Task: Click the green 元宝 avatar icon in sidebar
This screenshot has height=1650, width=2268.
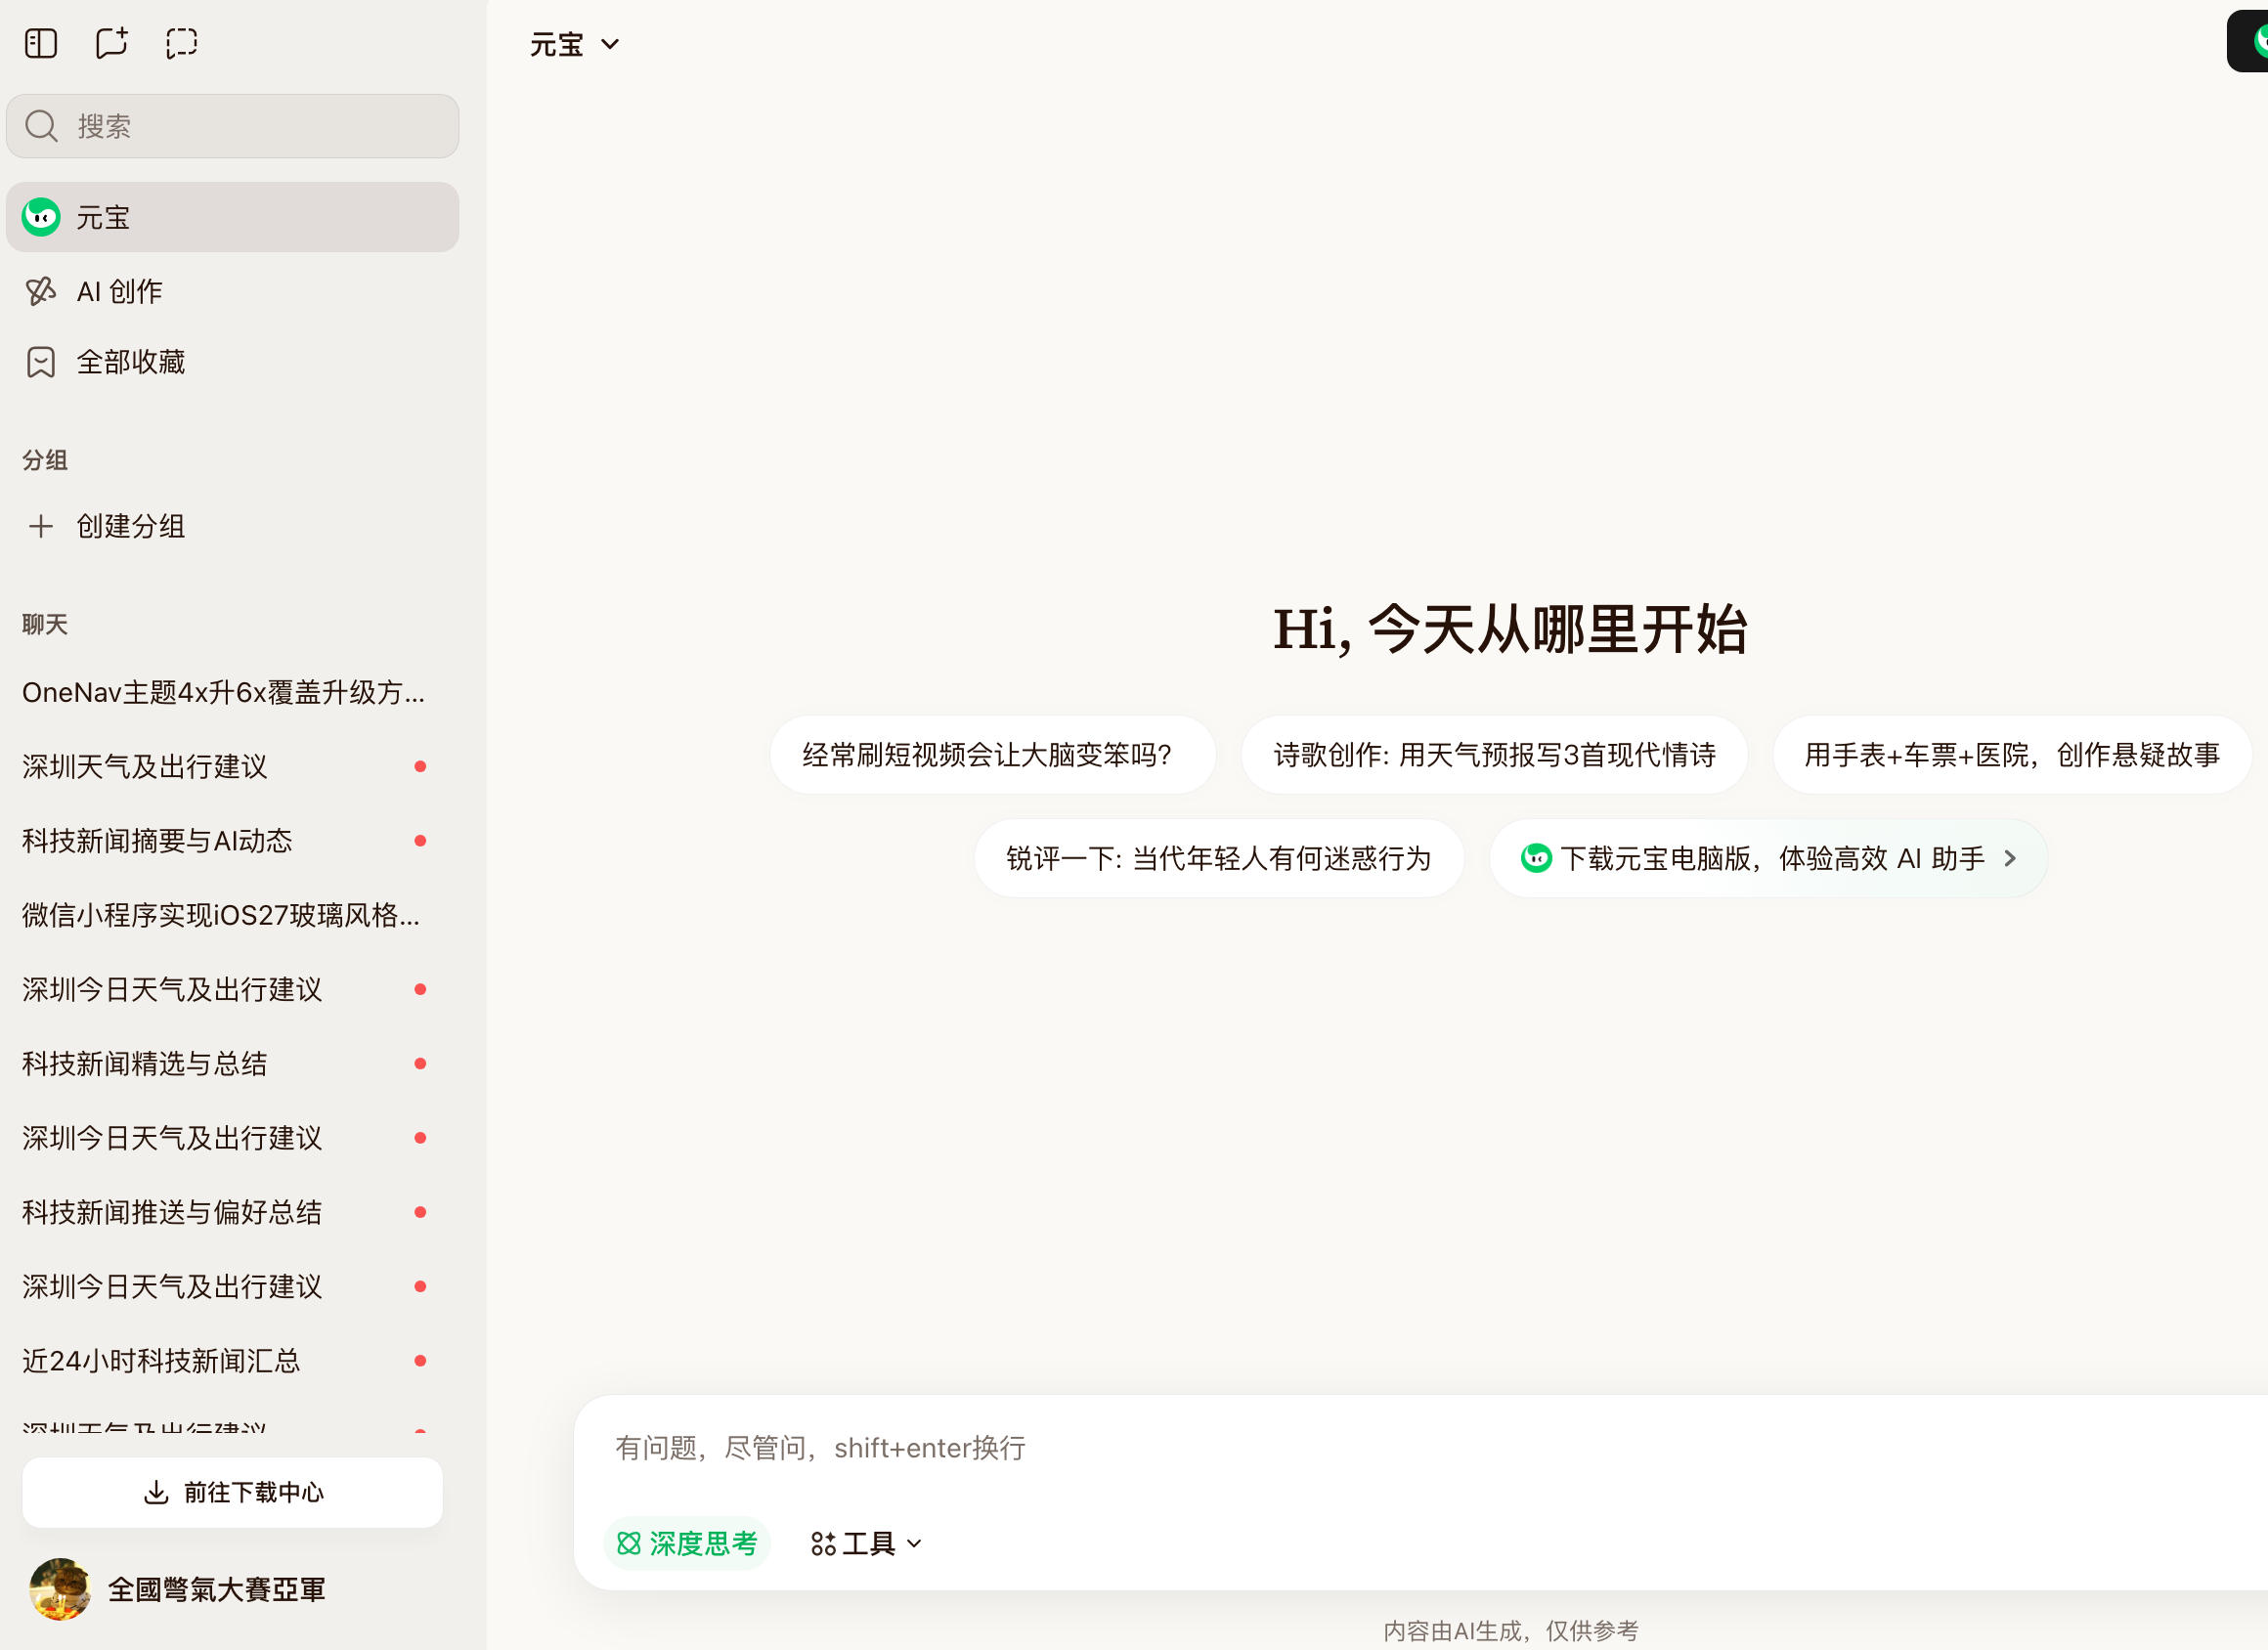Action: pos(41,217)
